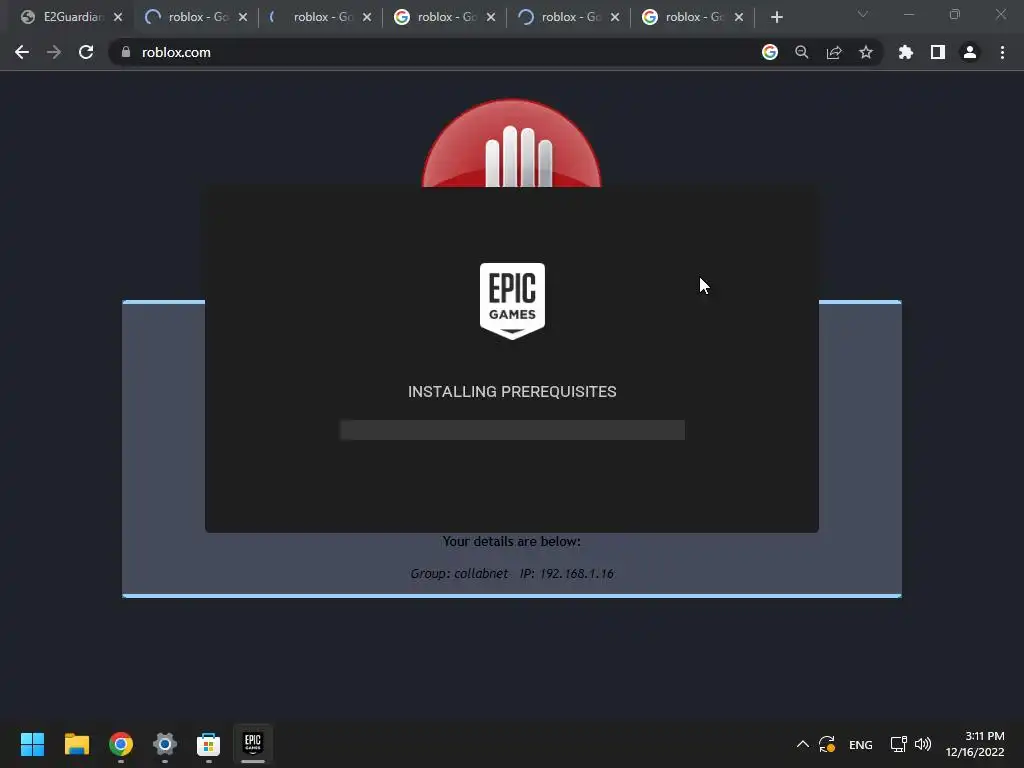The width and height of the screenshot is (1024, 768).
Task: Switch to the second tab, first roblox tab
Action: [x=196, y=17]
